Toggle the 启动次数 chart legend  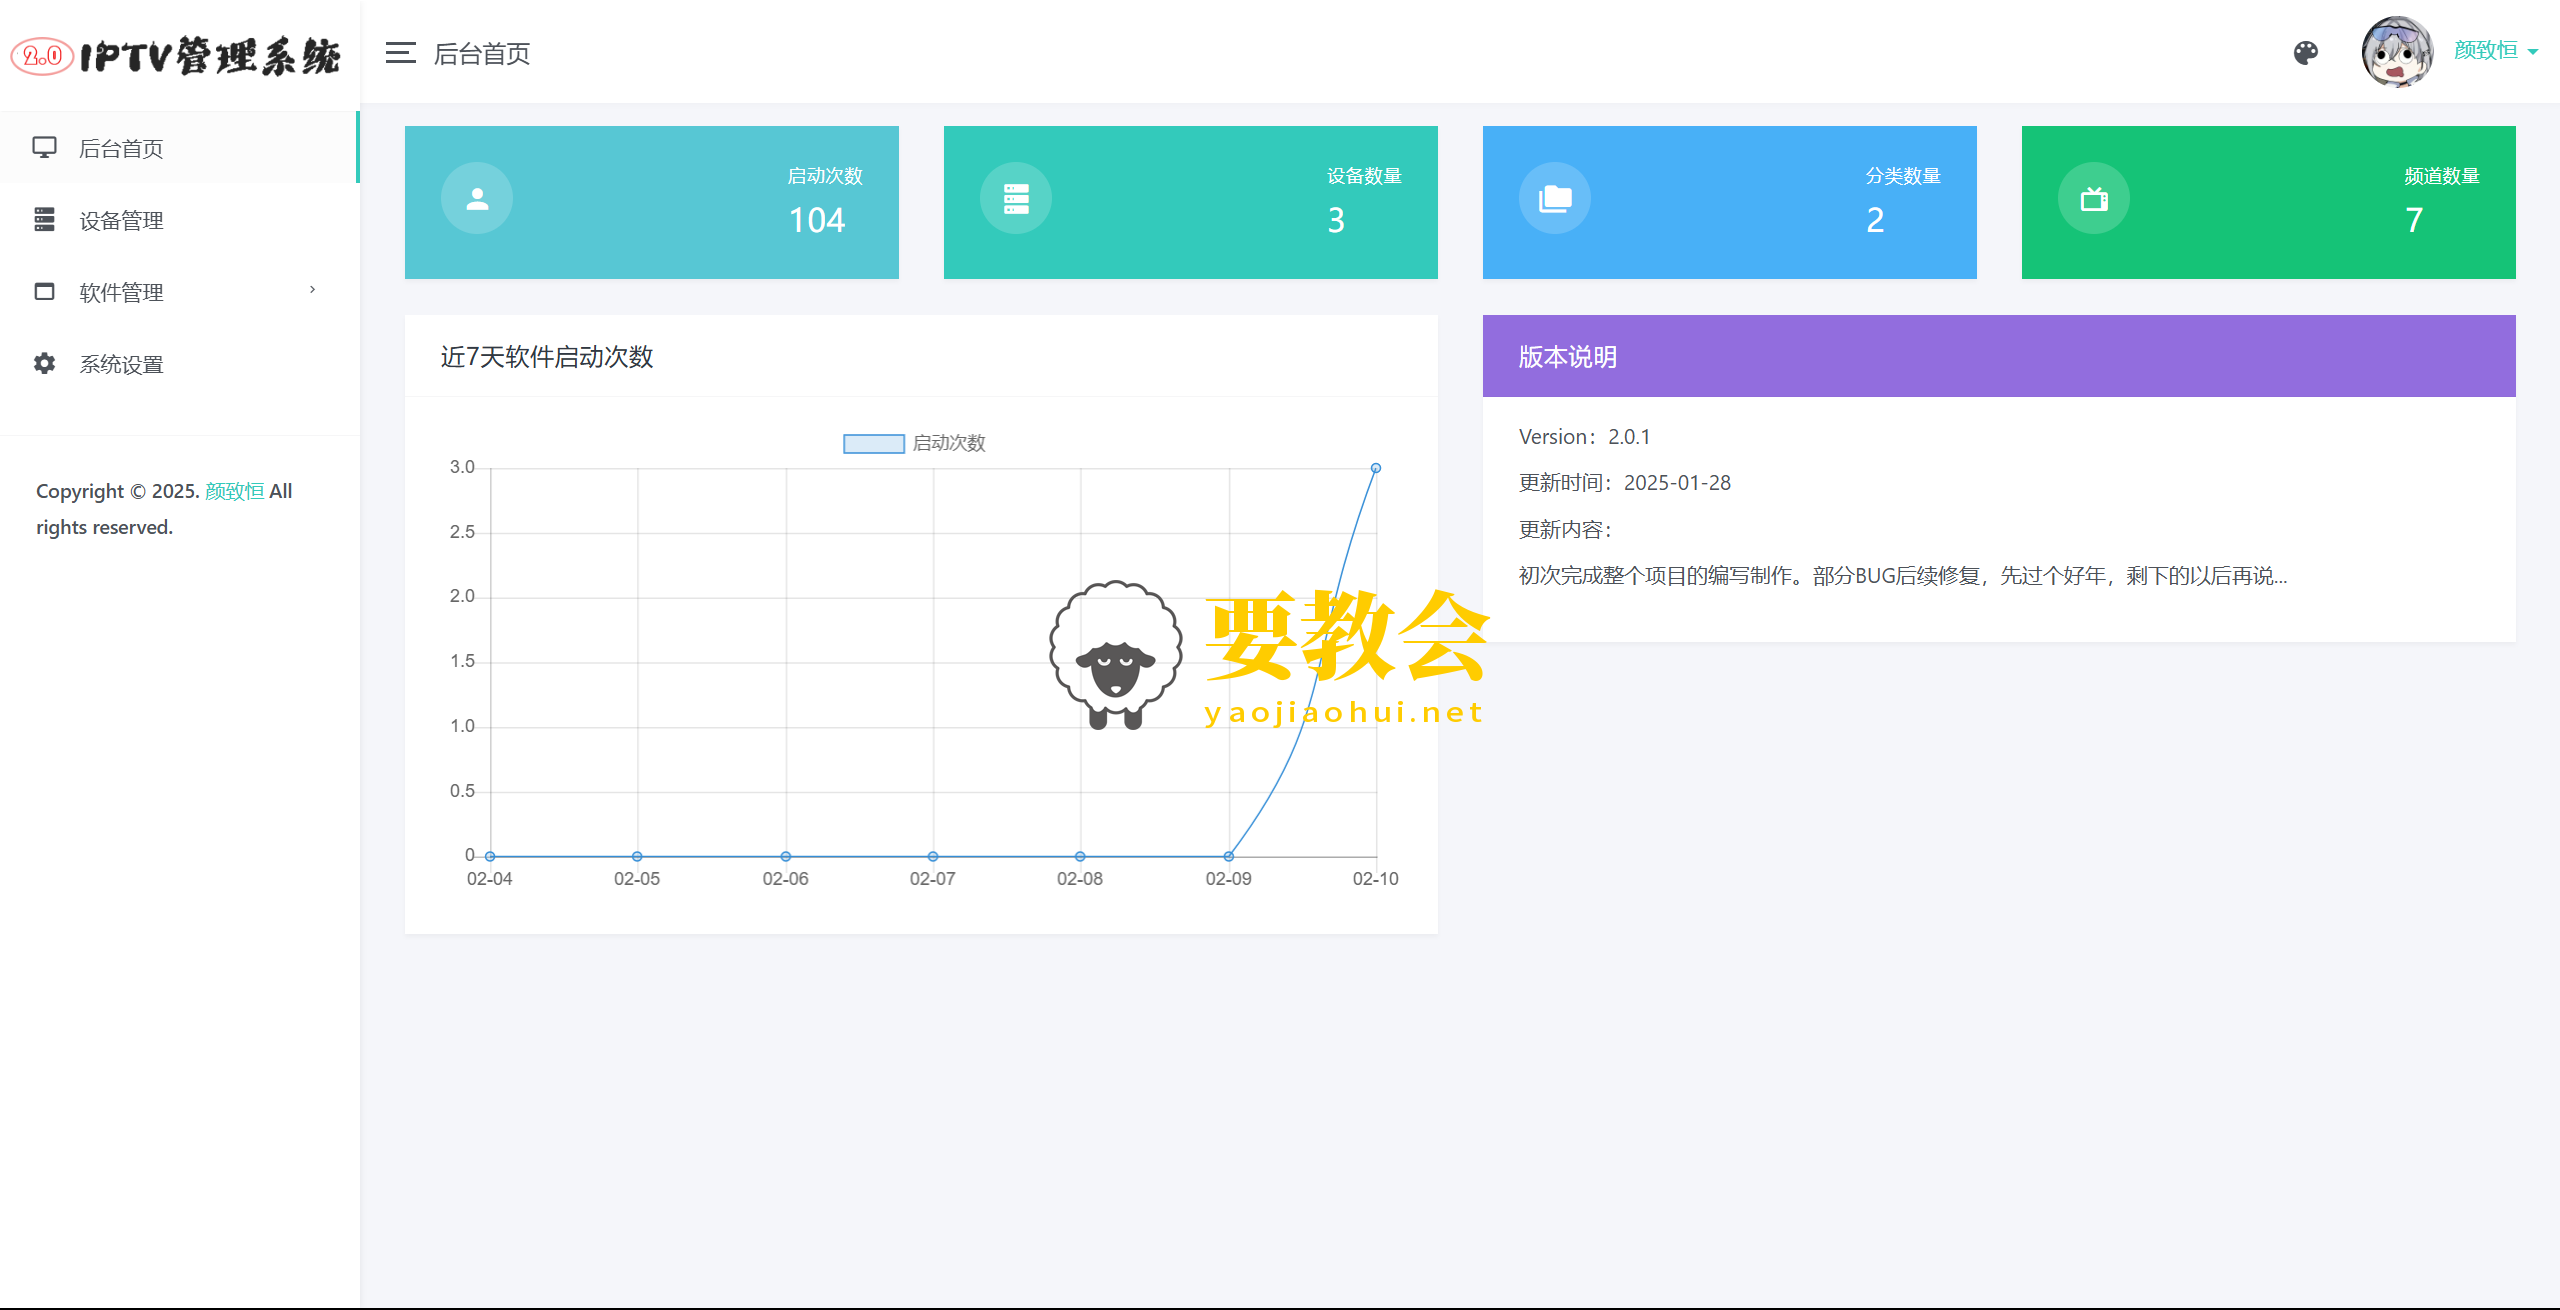[x=914, y=443]
